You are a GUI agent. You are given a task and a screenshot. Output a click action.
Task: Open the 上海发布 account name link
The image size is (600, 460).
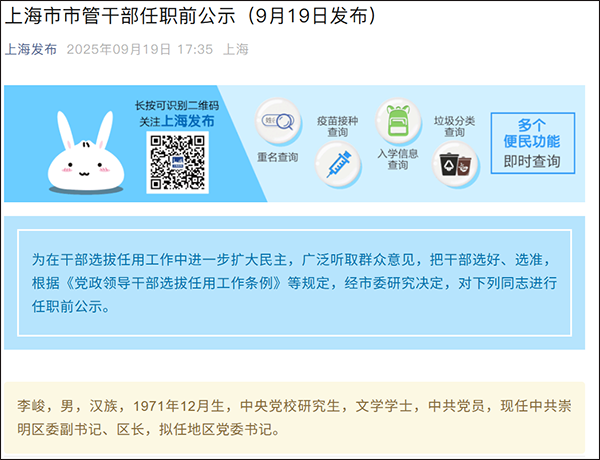click(31, 49)
